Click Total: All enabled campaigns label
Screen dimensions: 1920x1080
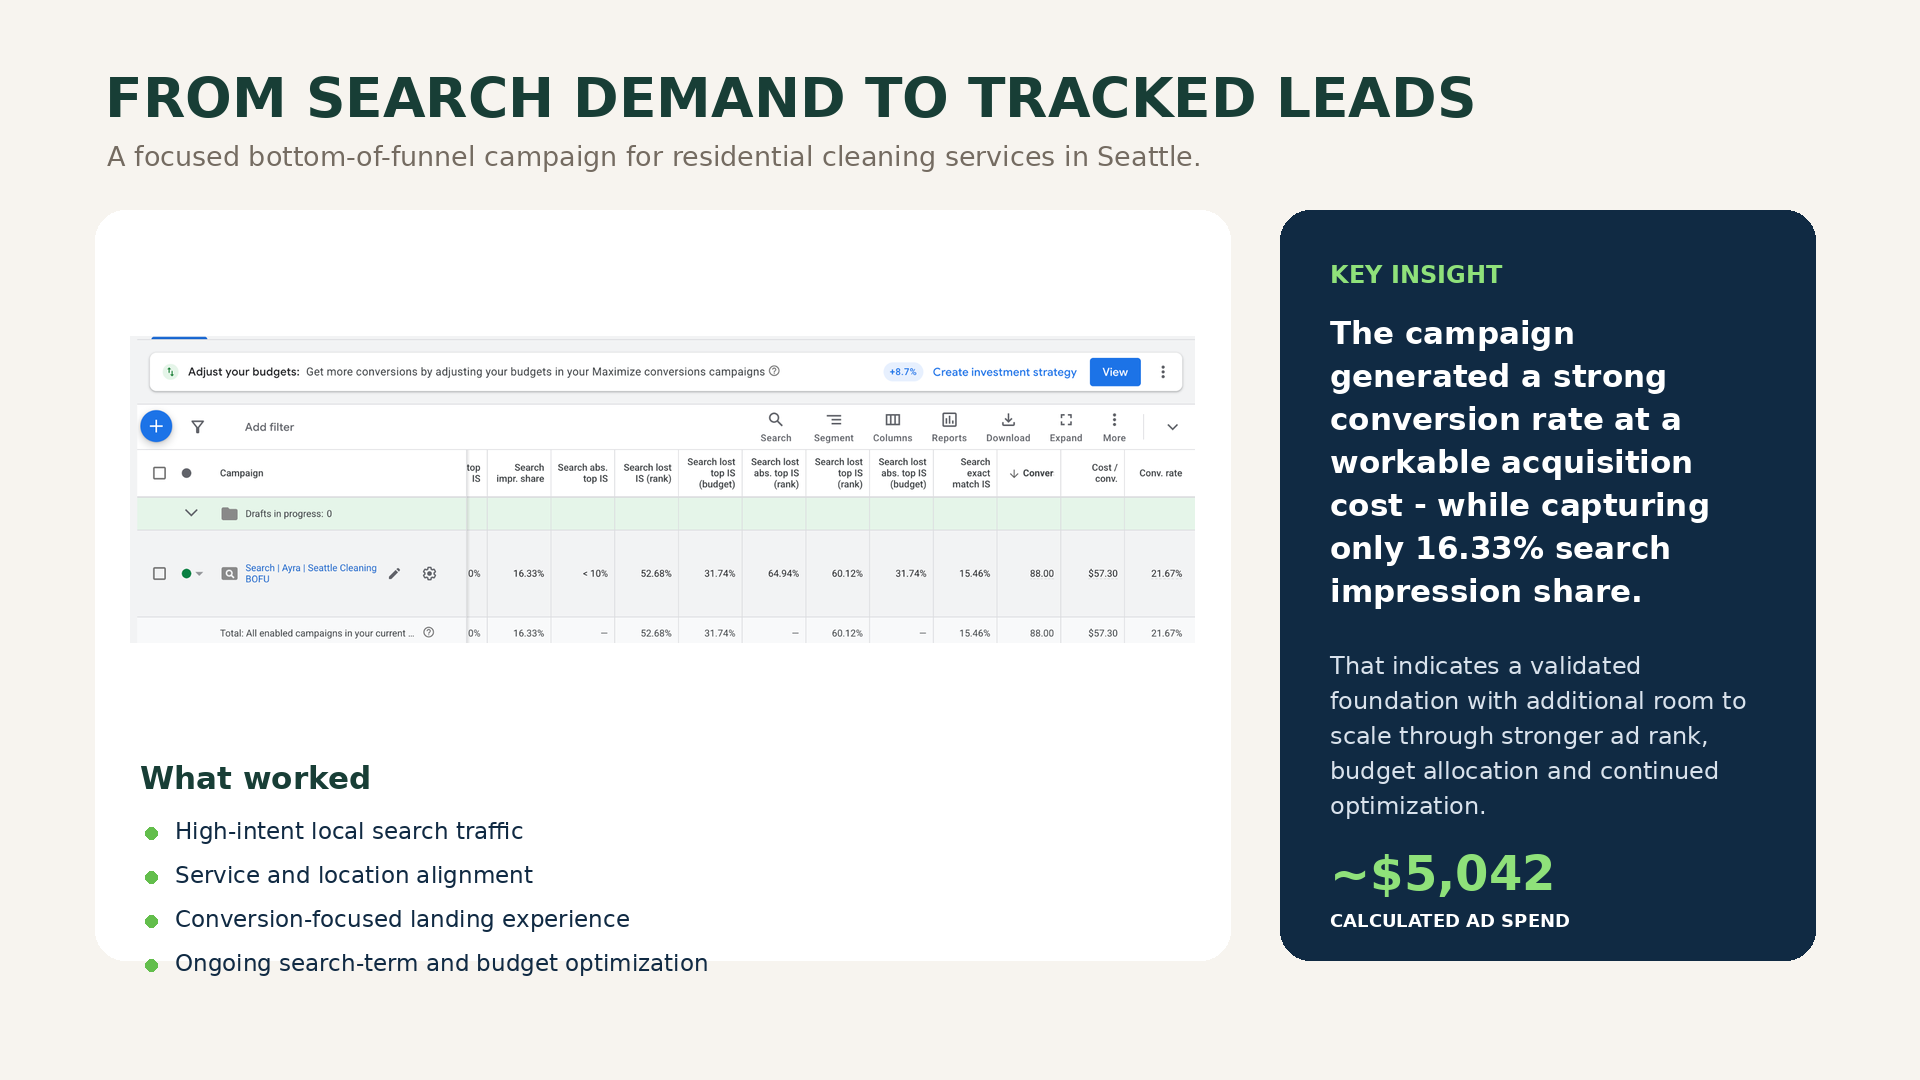[317, 633]
